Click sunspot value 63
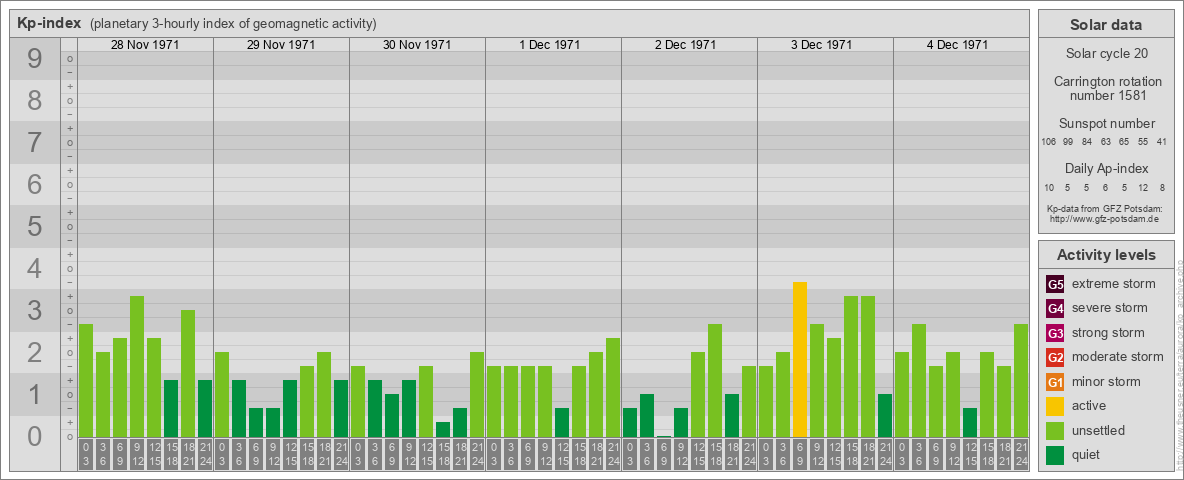This screenshot has width=1184, height=480. [x=1105, y=142]
